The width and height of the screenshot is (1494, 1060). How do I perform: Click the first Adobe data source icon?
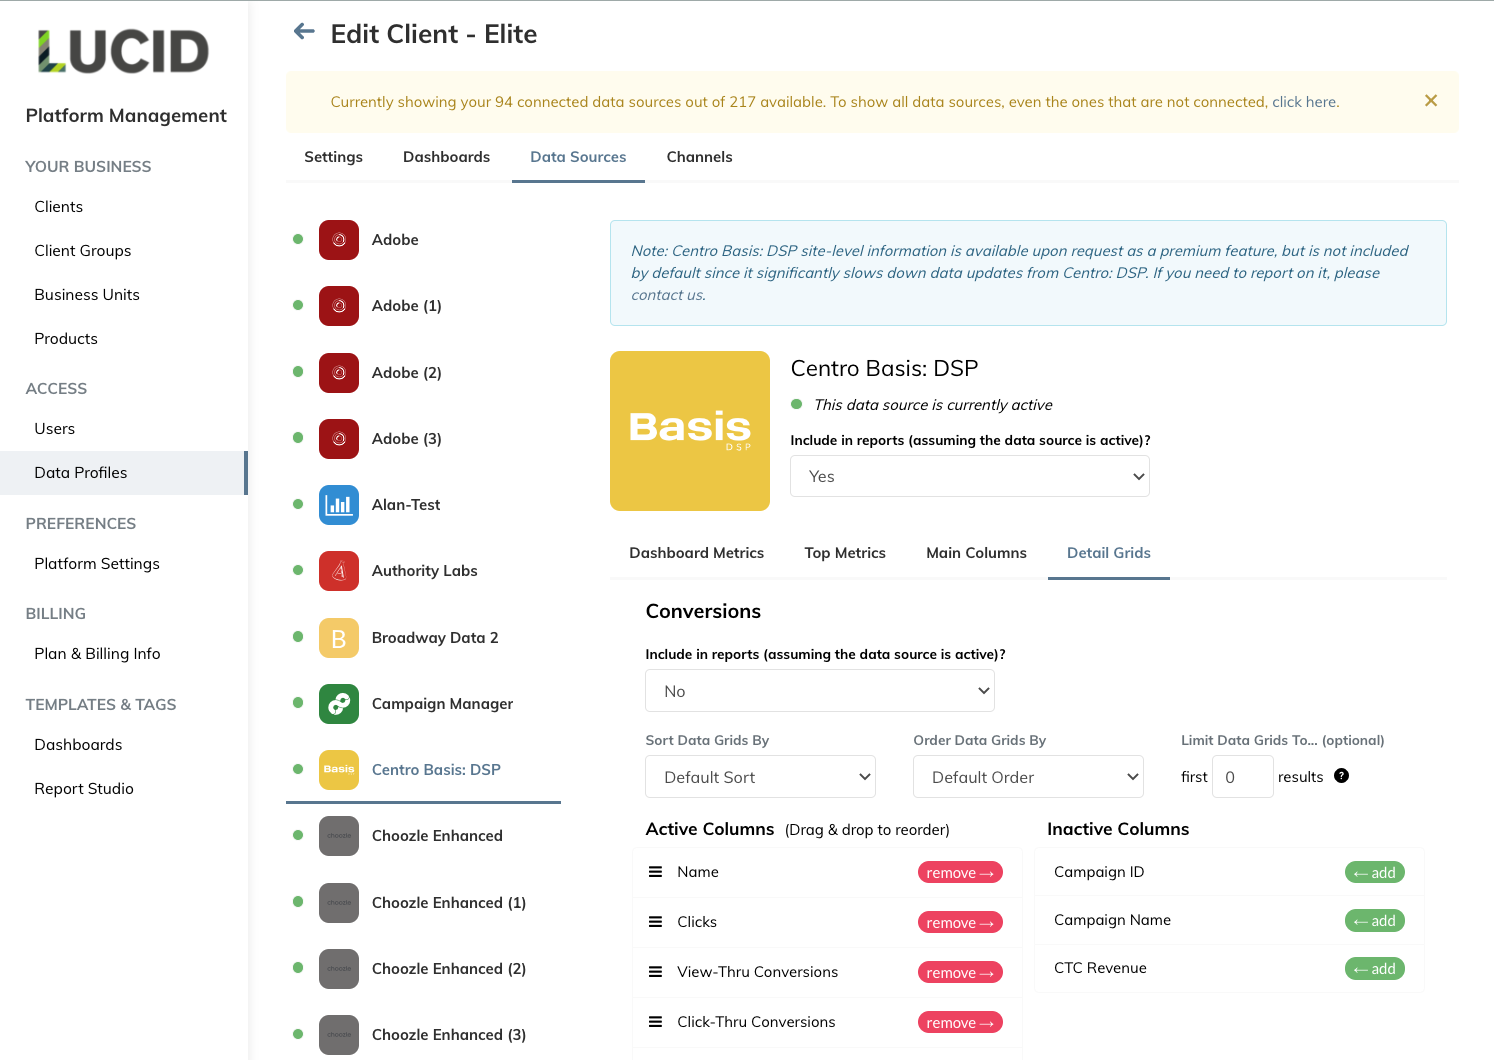(339, 240)
